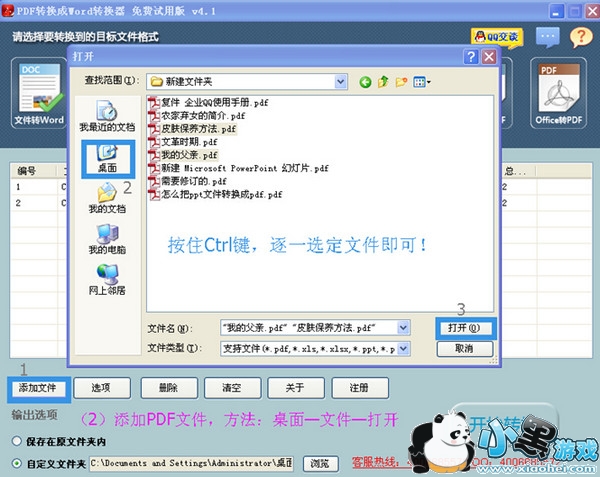
Task: Select file 我的父亲.pdf
Action: tap(183, 155)
